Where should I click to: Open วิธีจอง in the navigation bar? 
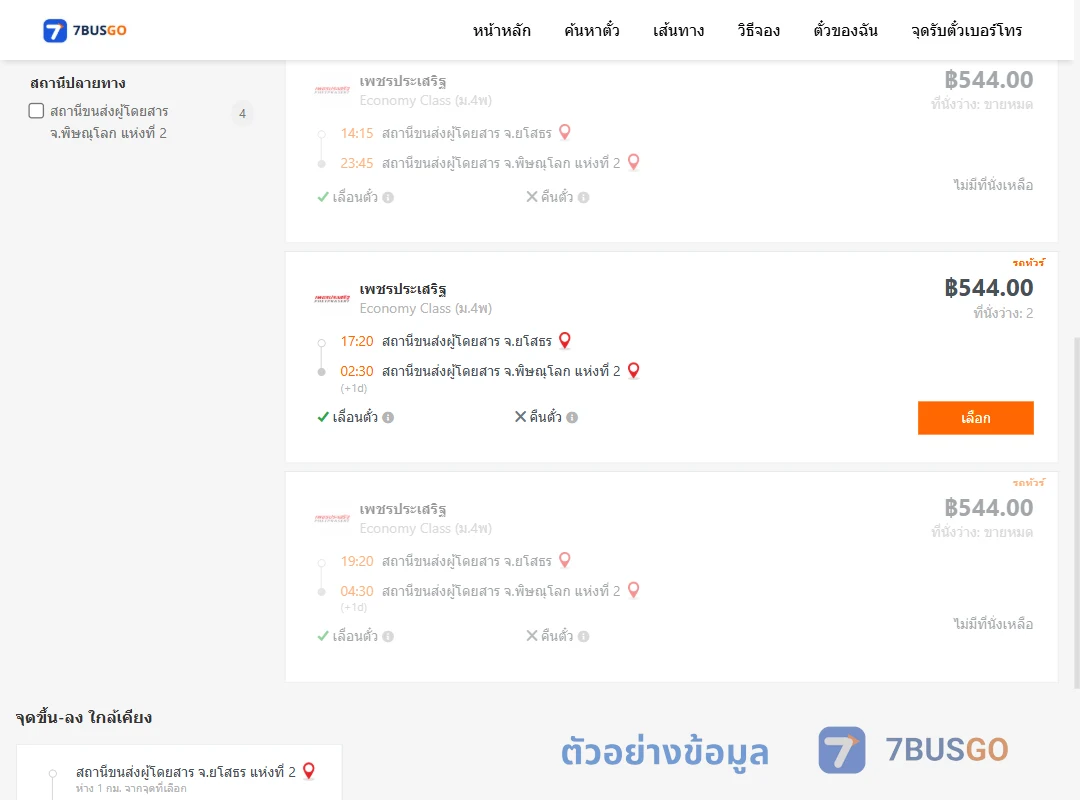point(758,30)
